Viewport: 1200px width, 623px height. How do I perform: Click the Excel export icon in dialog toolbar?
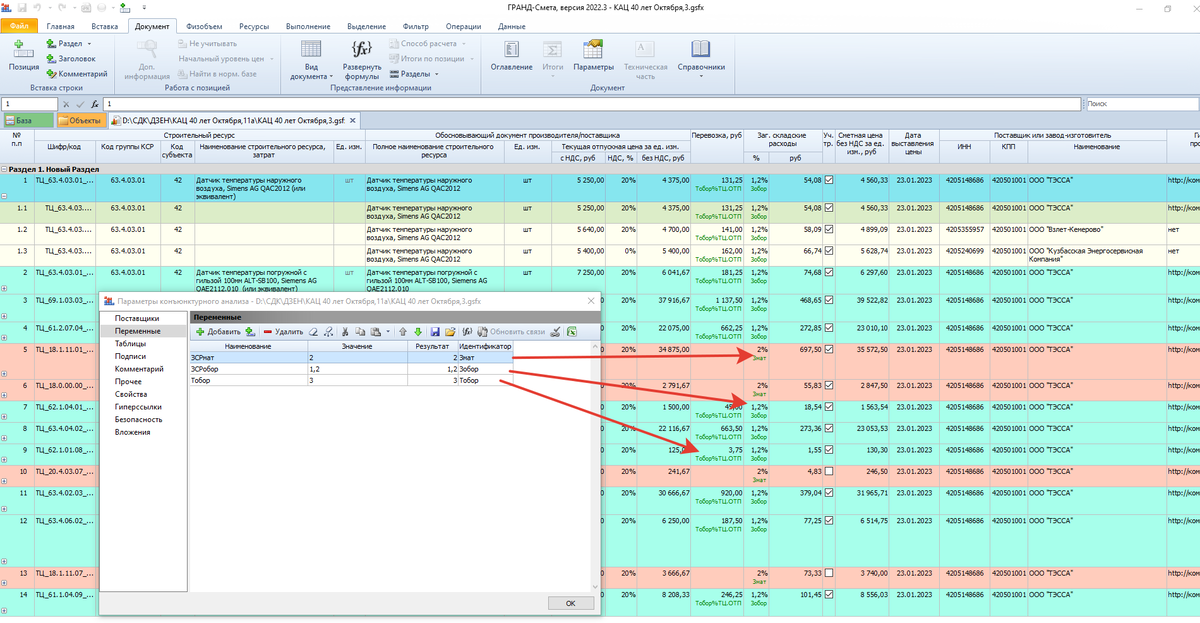[571, 331]
